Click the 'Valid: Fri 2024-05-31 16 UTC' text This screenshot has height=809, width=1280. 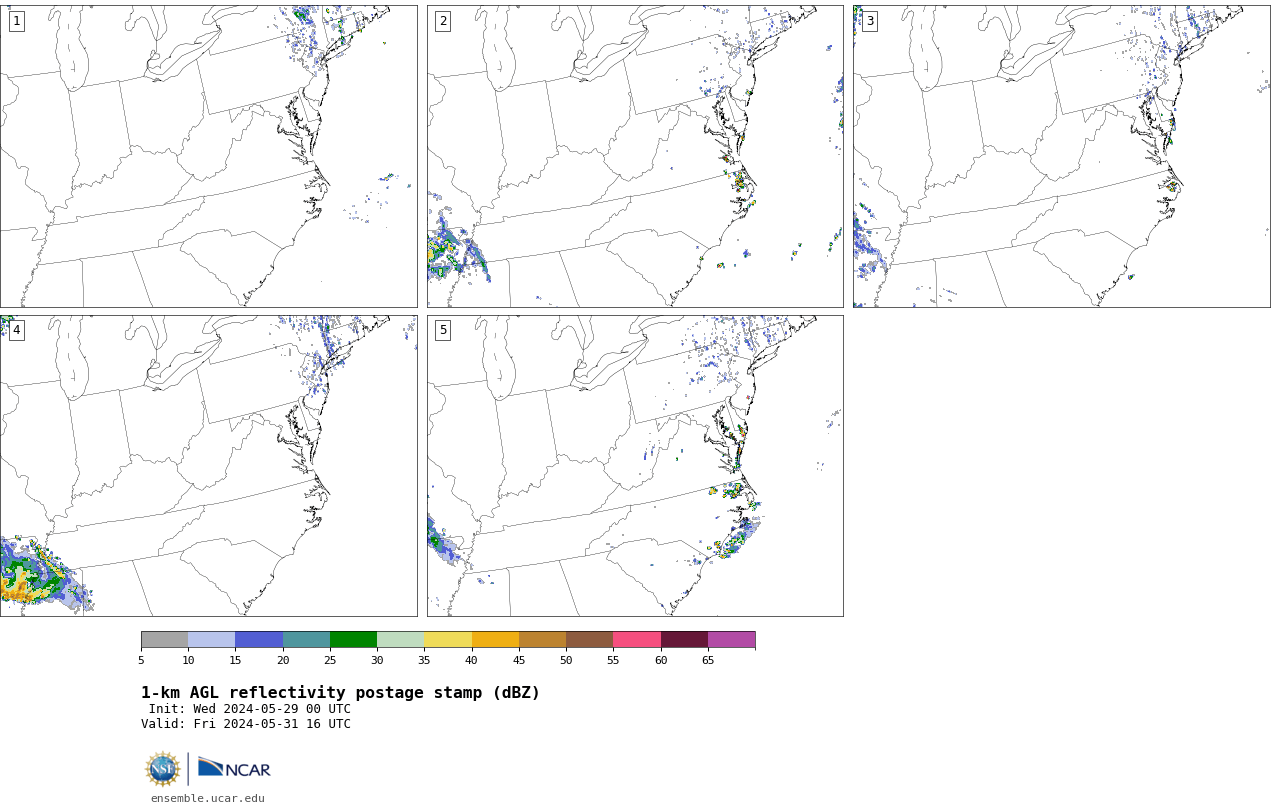pos(246,724)
